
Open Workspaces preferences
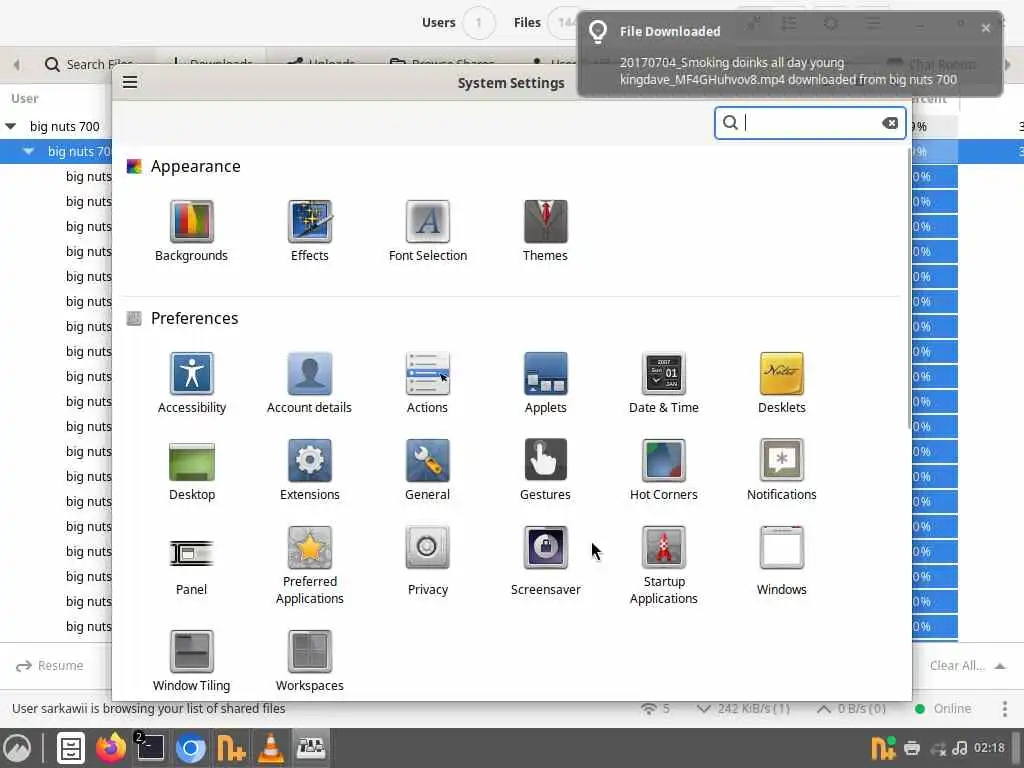pyautogui.click(x=310, y=661)
